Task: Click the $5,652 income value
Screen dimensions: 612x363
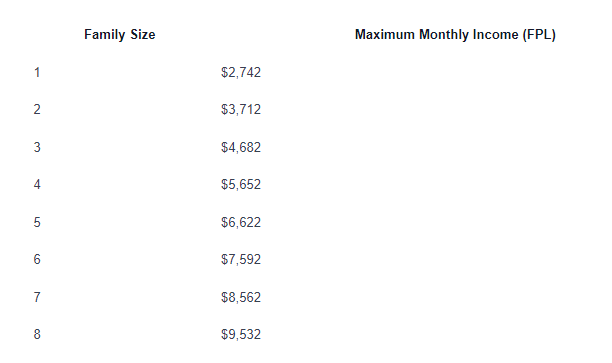Action: pyautogui.click(x=241, y=184)
